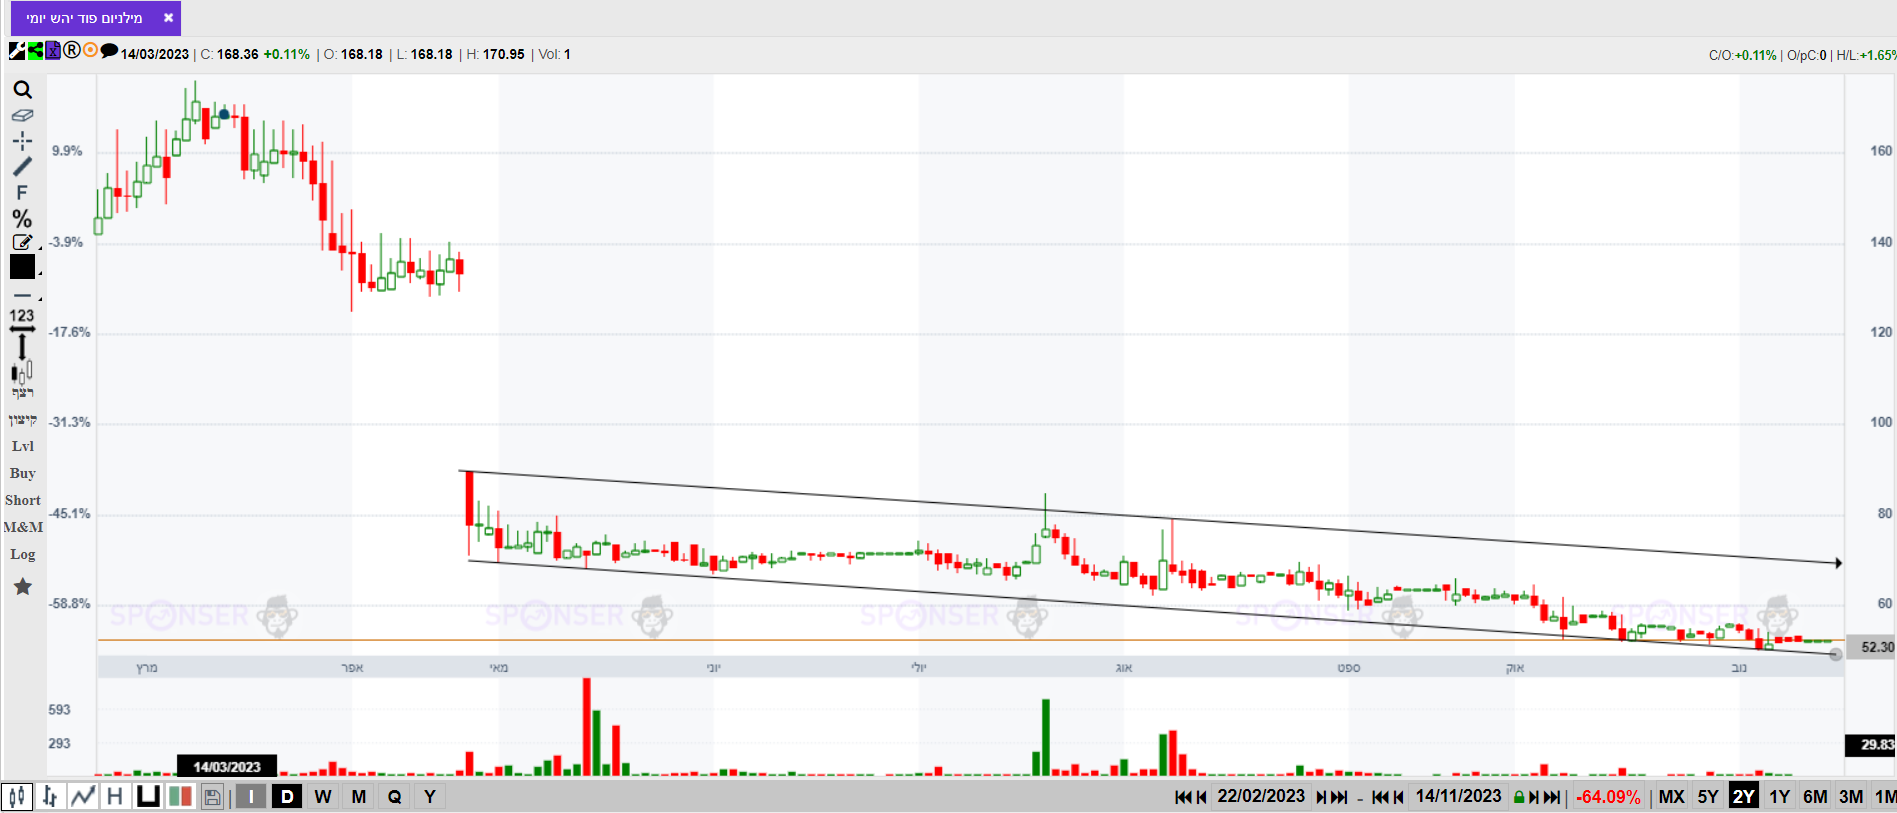Click the favorites star icon

coord(22,587)
